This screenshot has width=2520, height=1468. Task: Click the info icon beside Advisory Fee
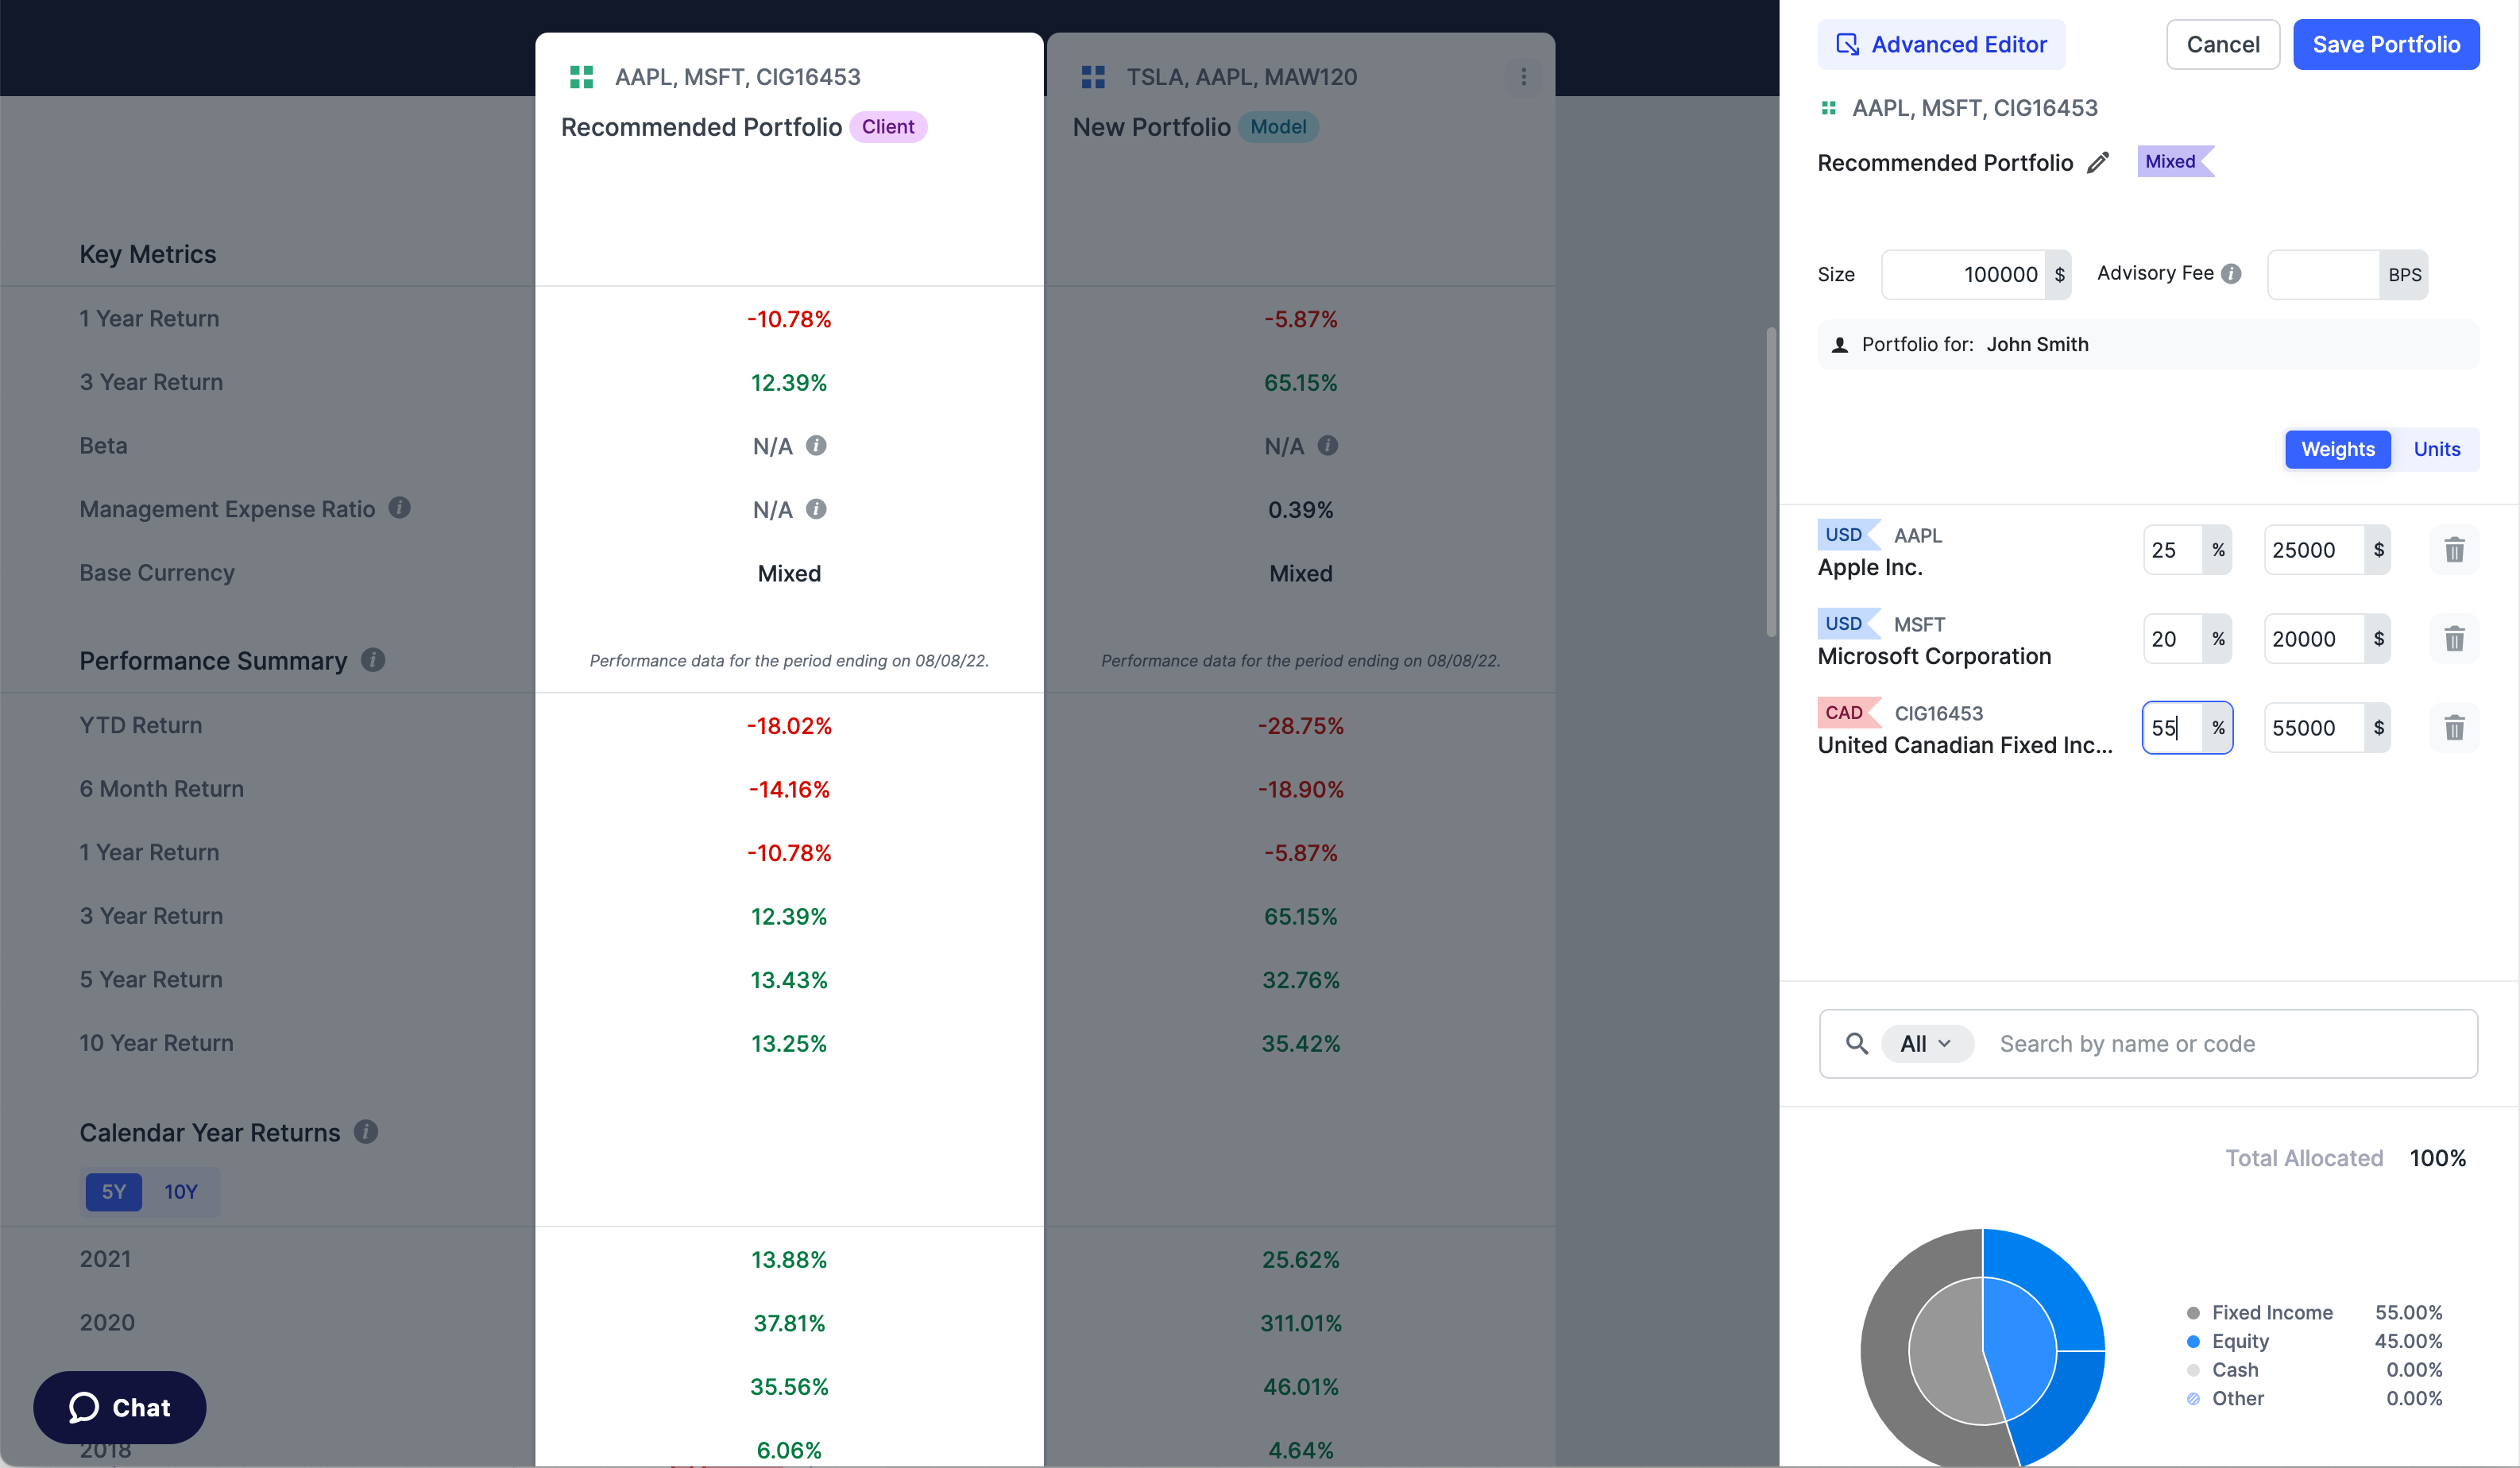coord(2232,273)
